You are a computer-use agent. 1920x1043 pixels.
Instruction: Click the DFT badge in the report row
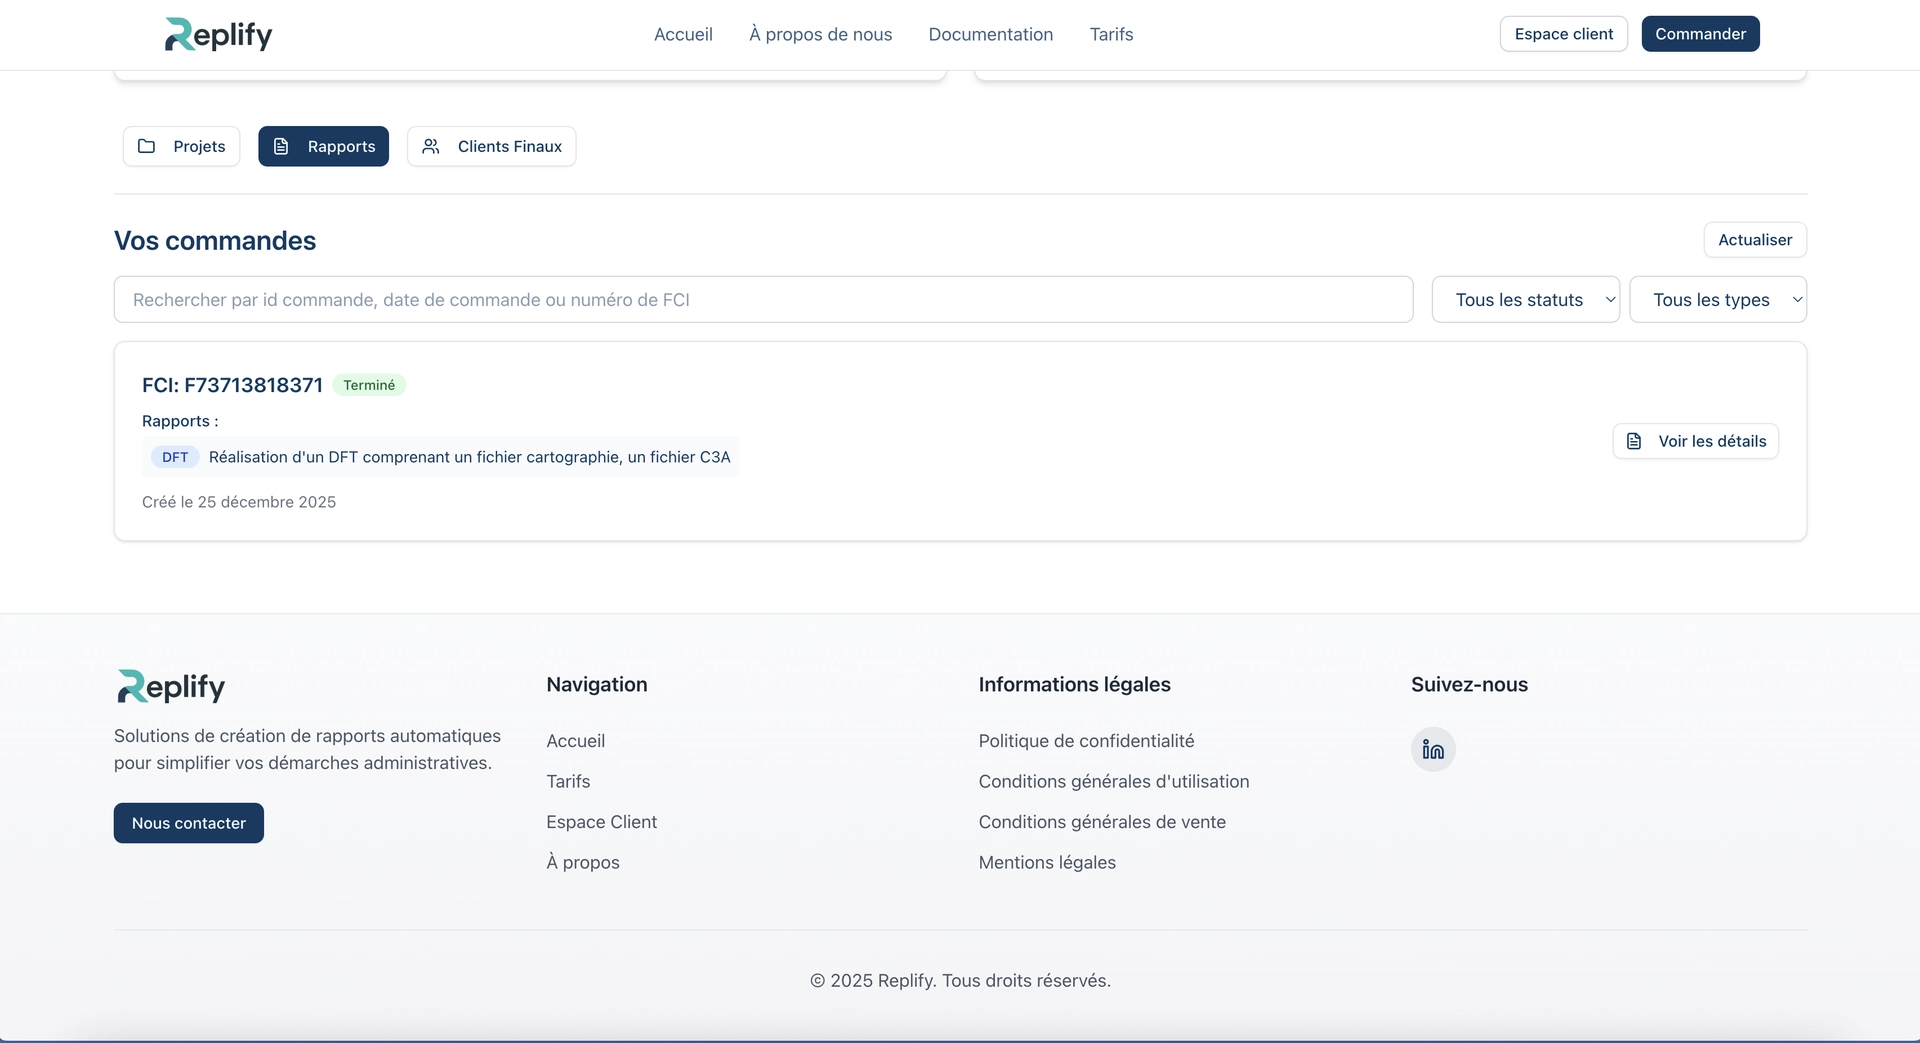[175, 457]
